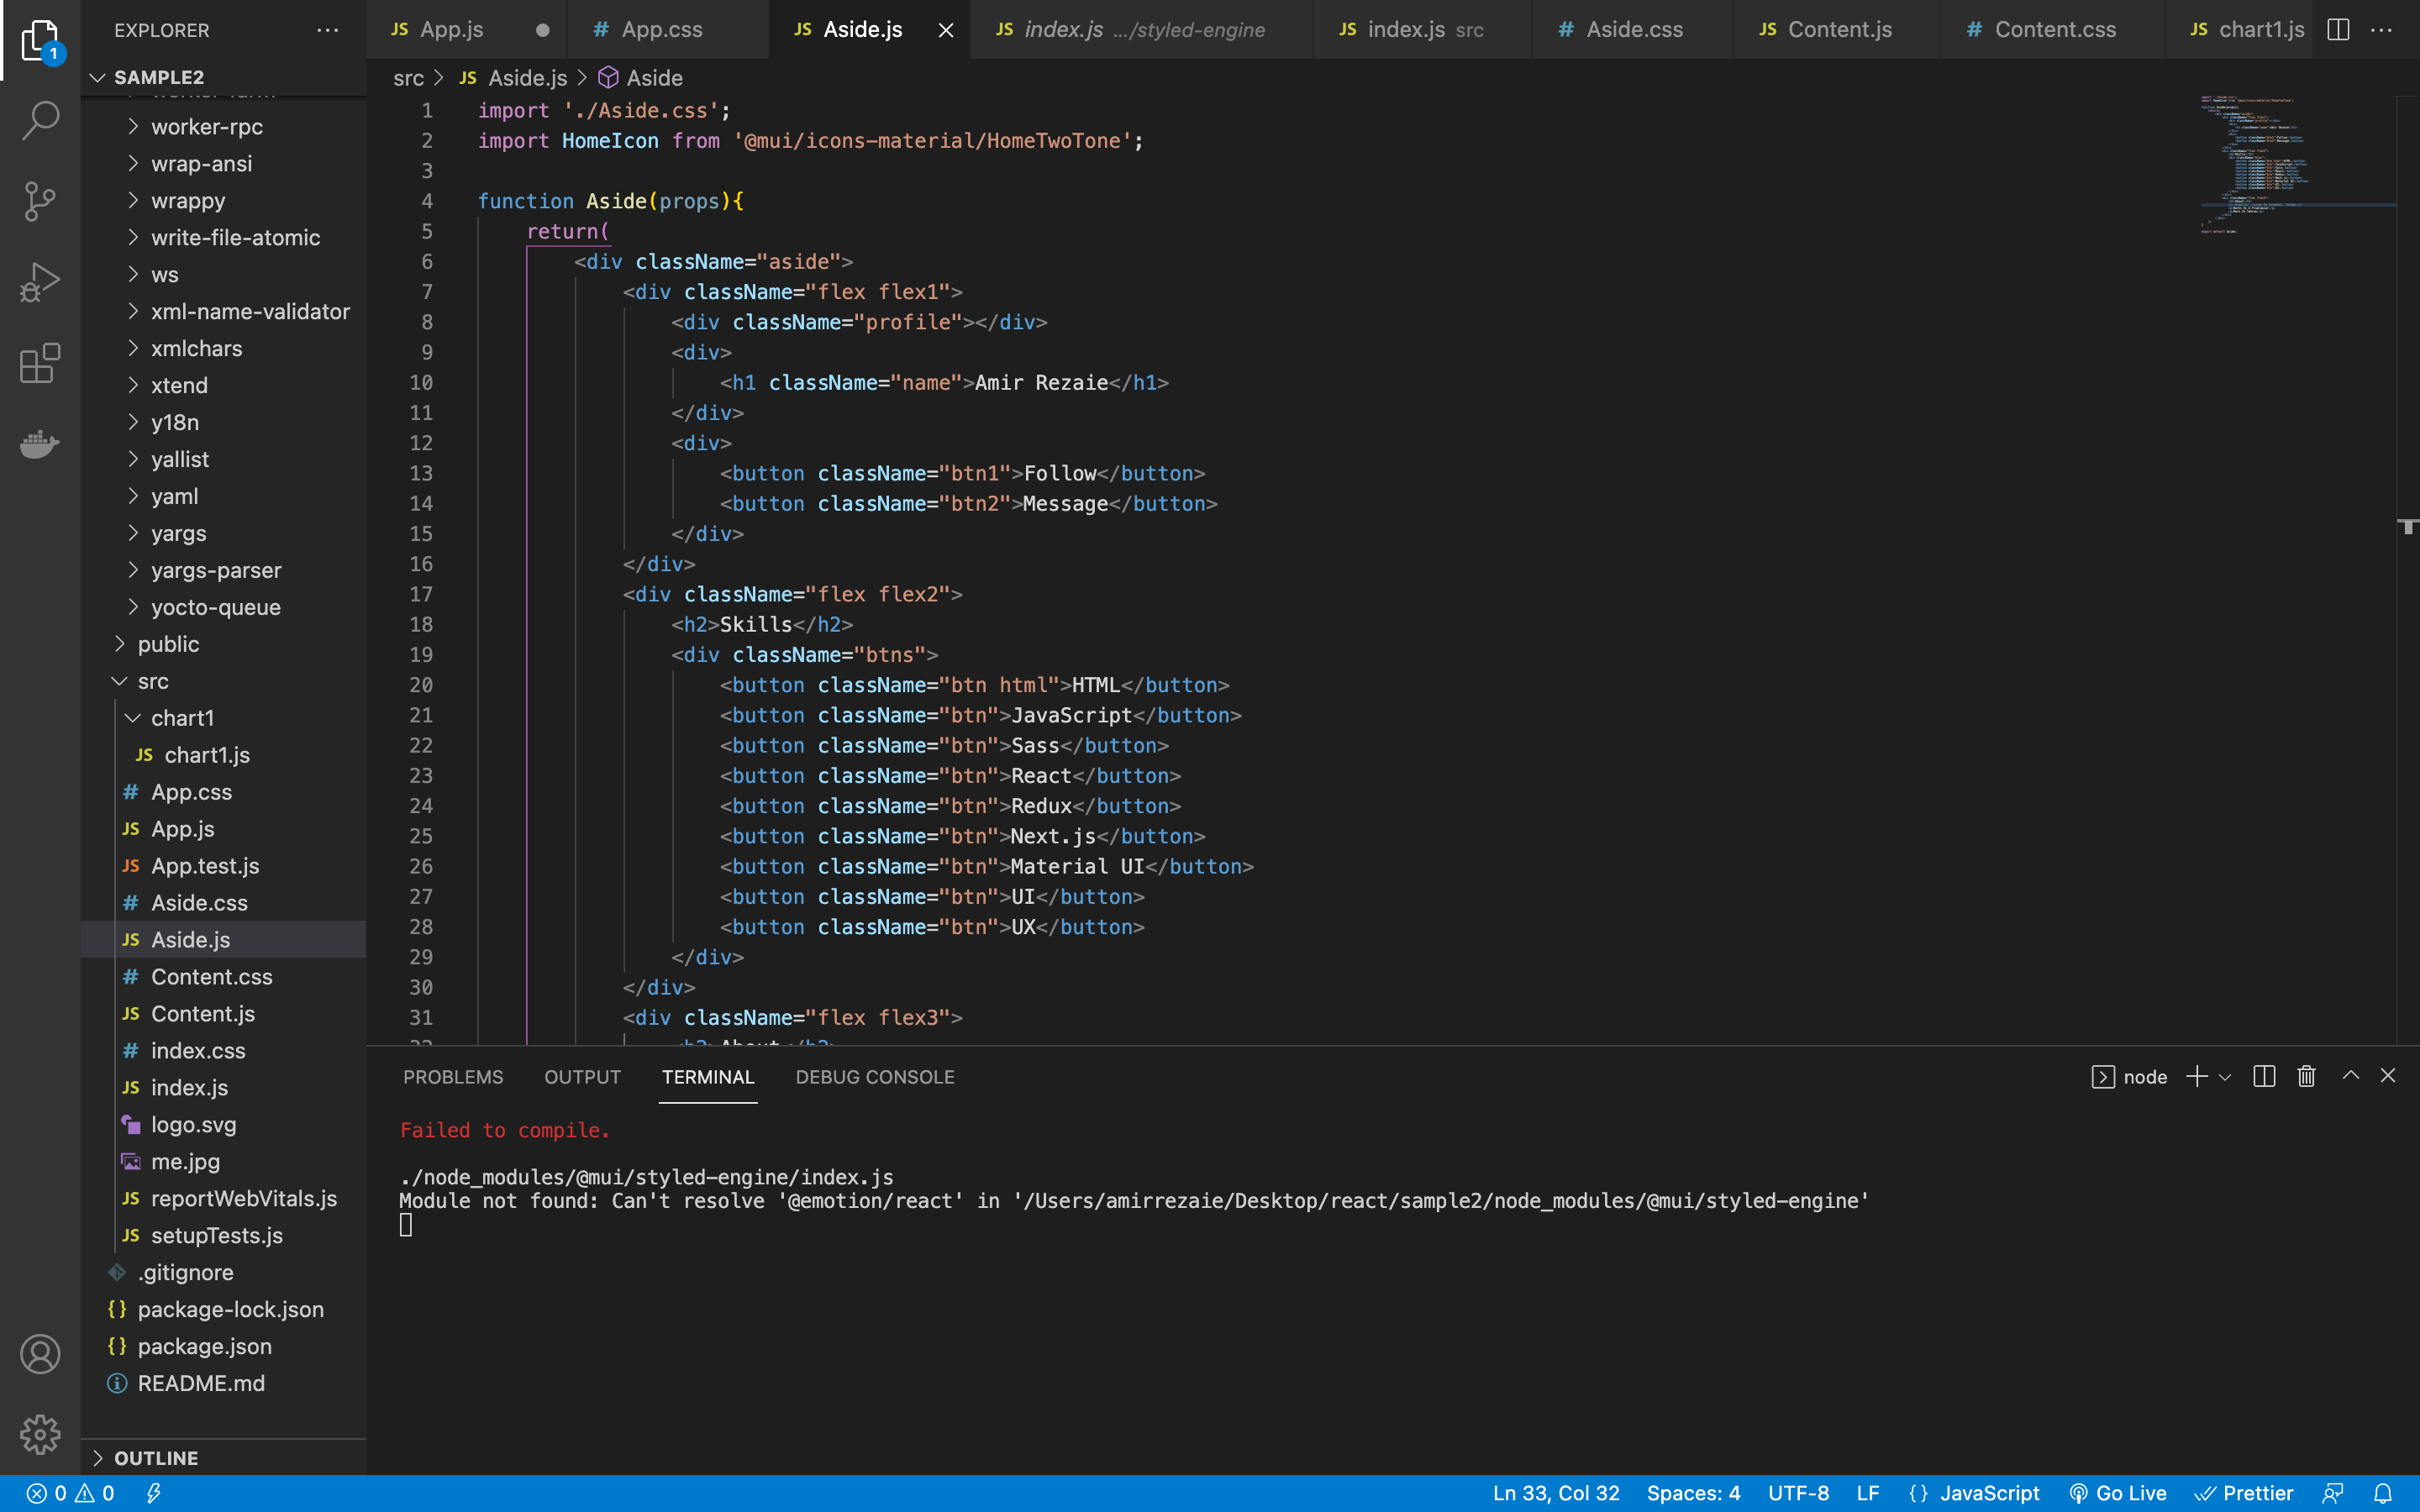Switch to the App.js tab

pyautogui.click(x=466, y=30)
